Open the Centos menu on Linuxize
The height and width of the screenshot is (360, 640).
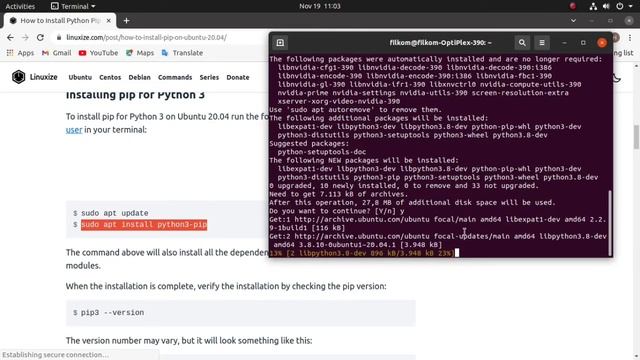(x=110, y=77)
